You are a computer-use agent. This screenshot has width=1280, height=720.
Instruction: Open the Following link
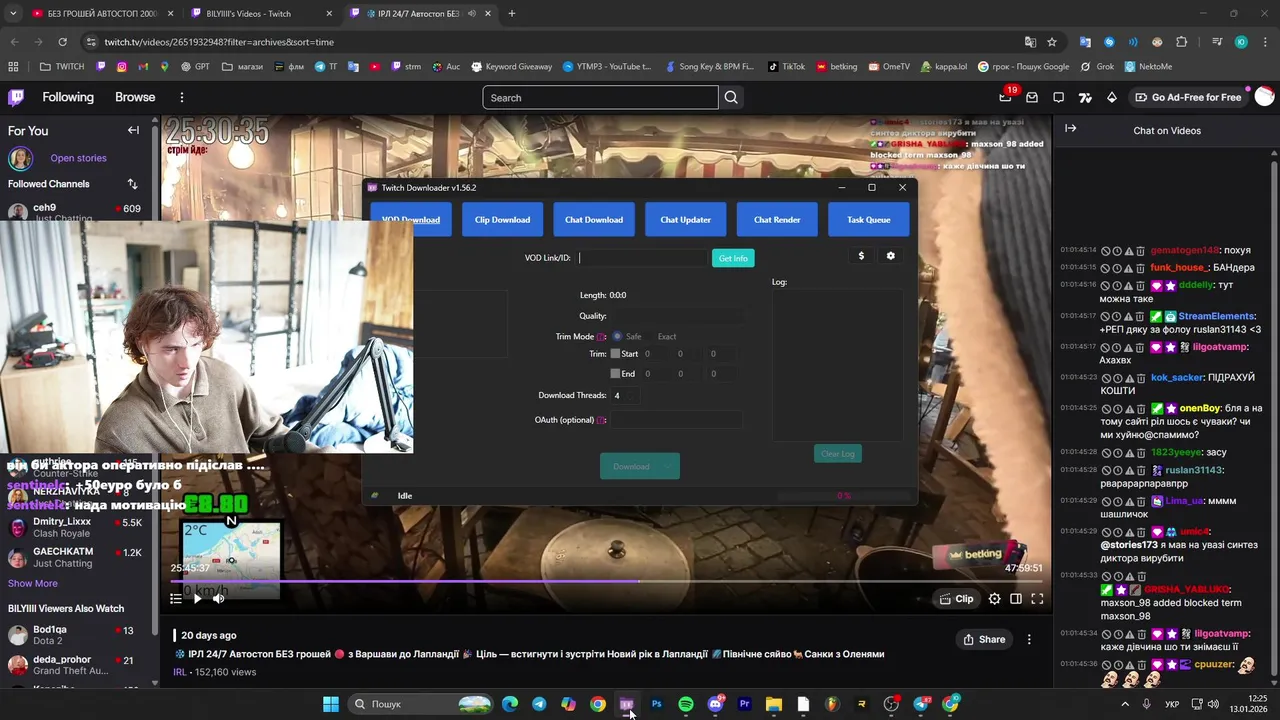pos(68,97)
